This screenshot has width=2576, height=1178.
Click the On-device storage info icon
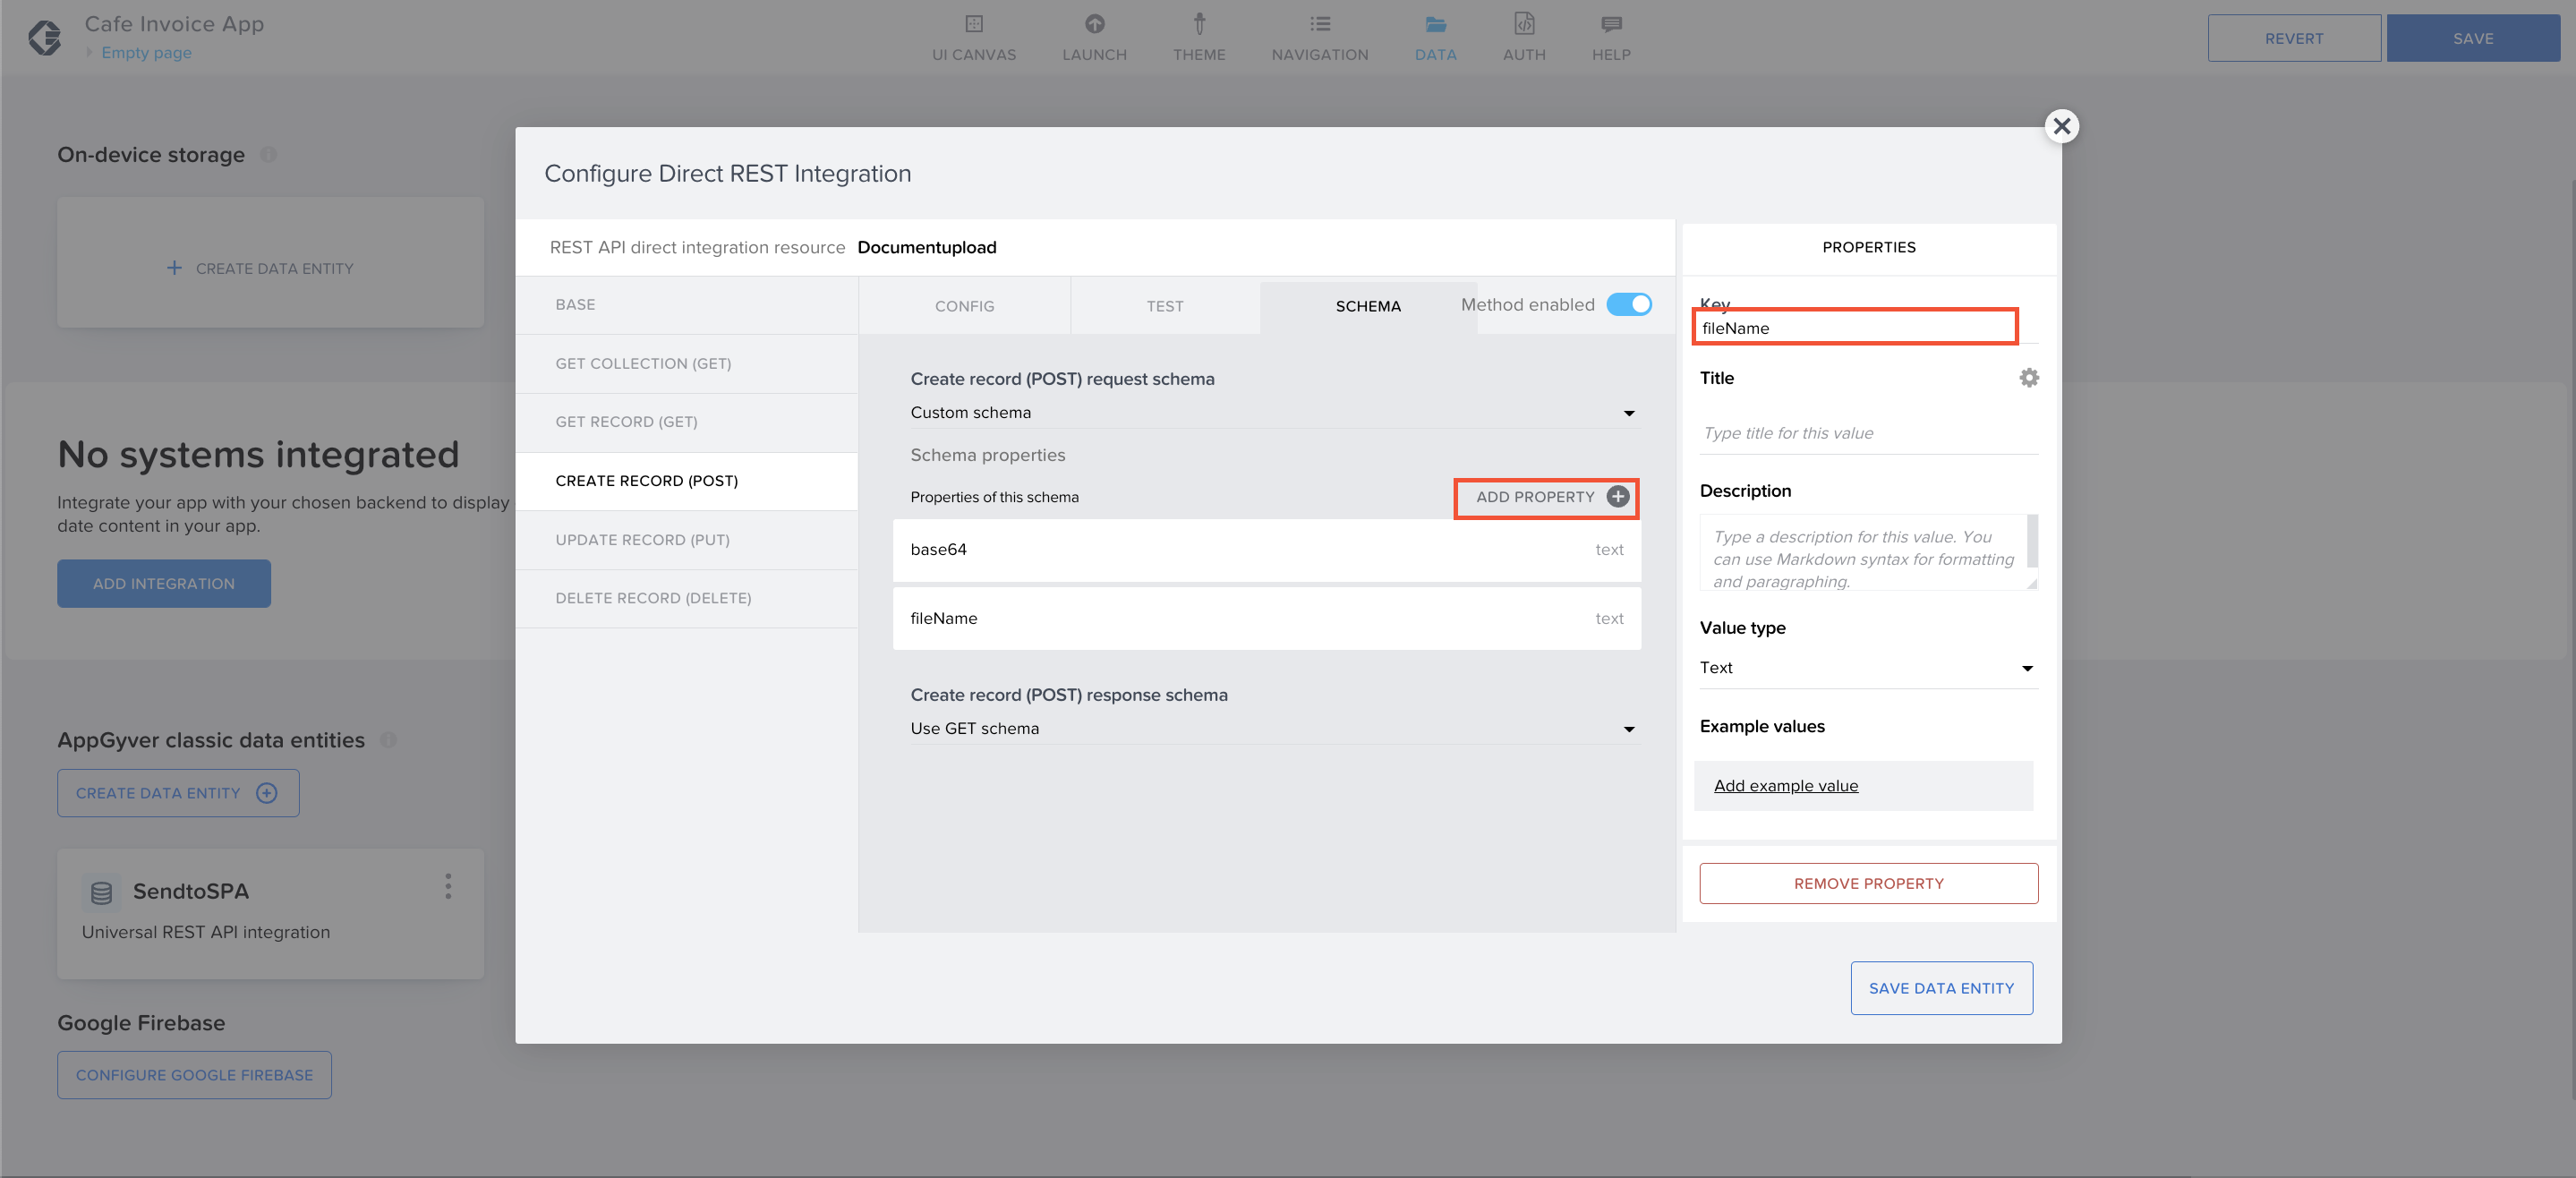coord(268,155)
